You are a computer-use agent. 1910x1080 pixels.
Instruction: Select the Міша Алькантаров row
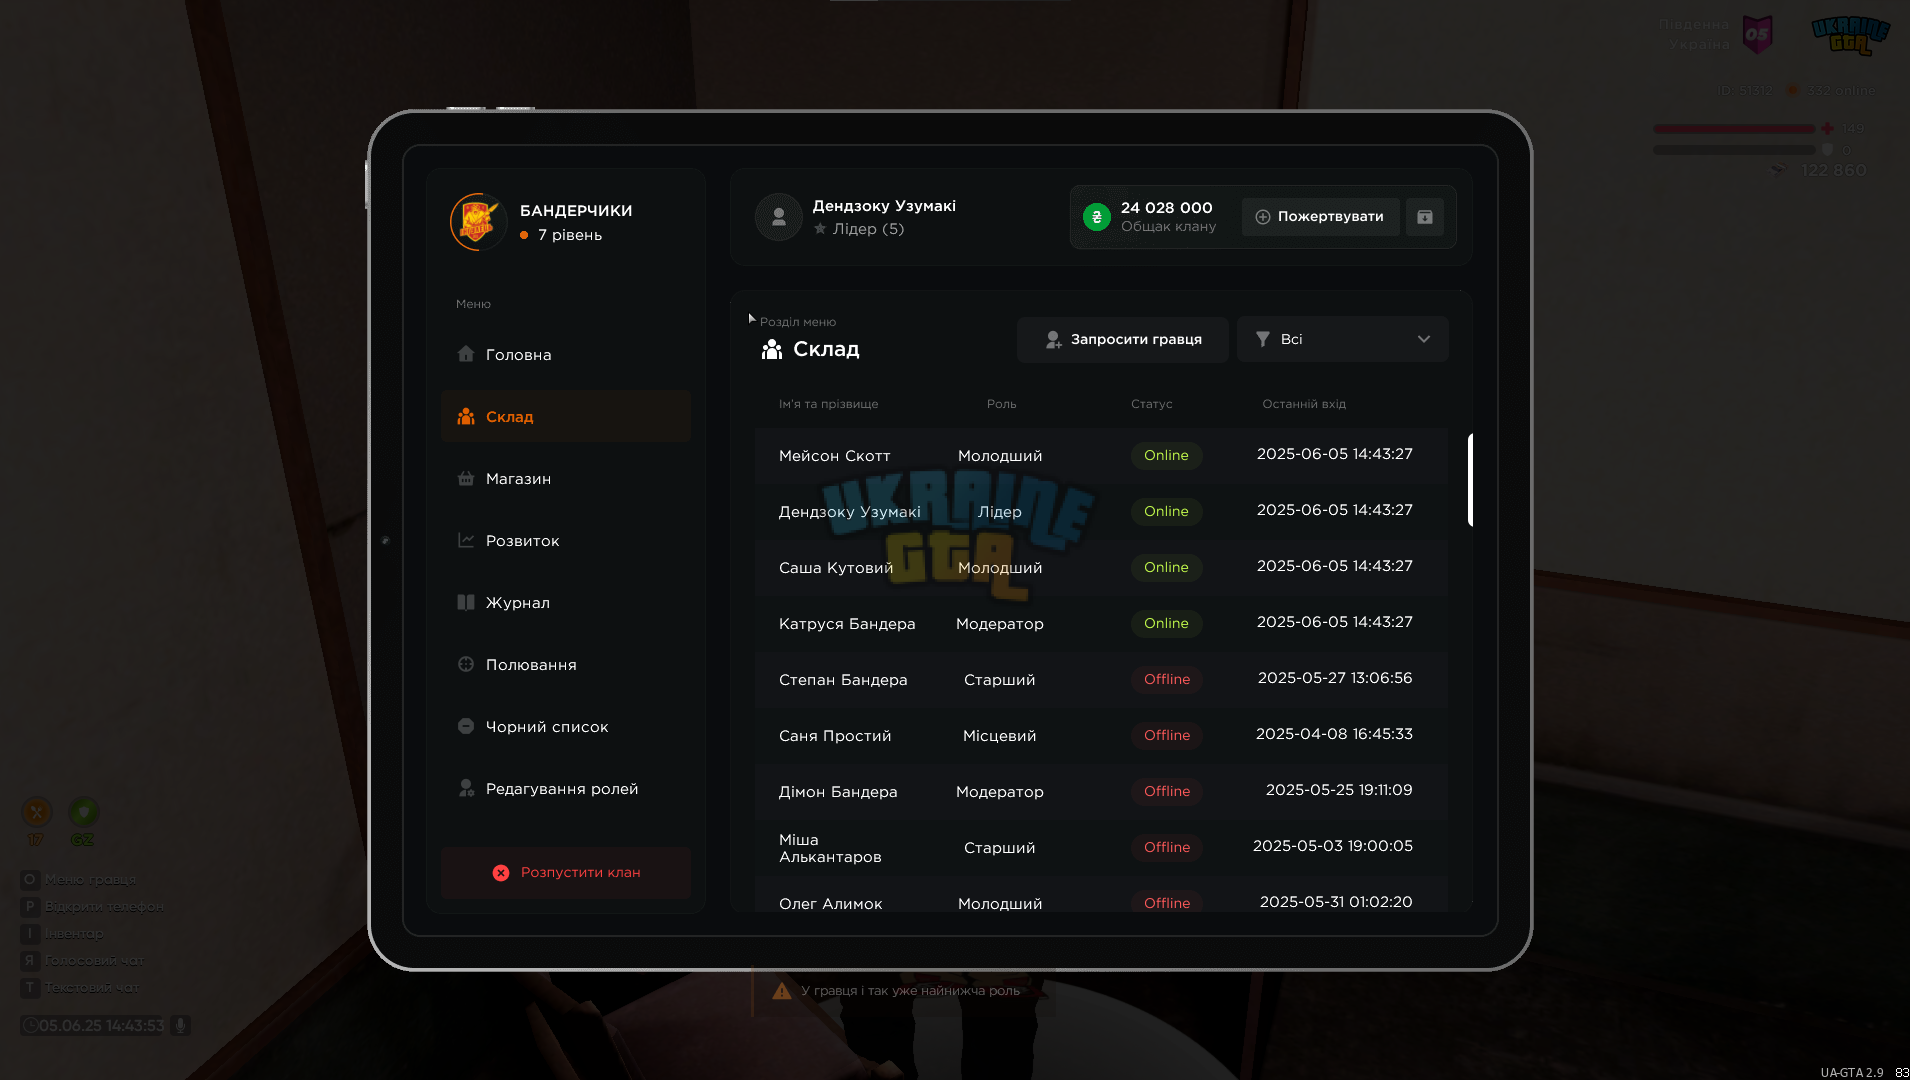pos(1102,848)
